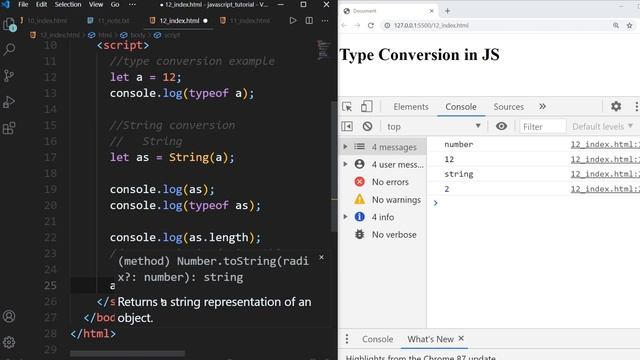
Task: Create a live expression with the eye icon
Action: 501,126
